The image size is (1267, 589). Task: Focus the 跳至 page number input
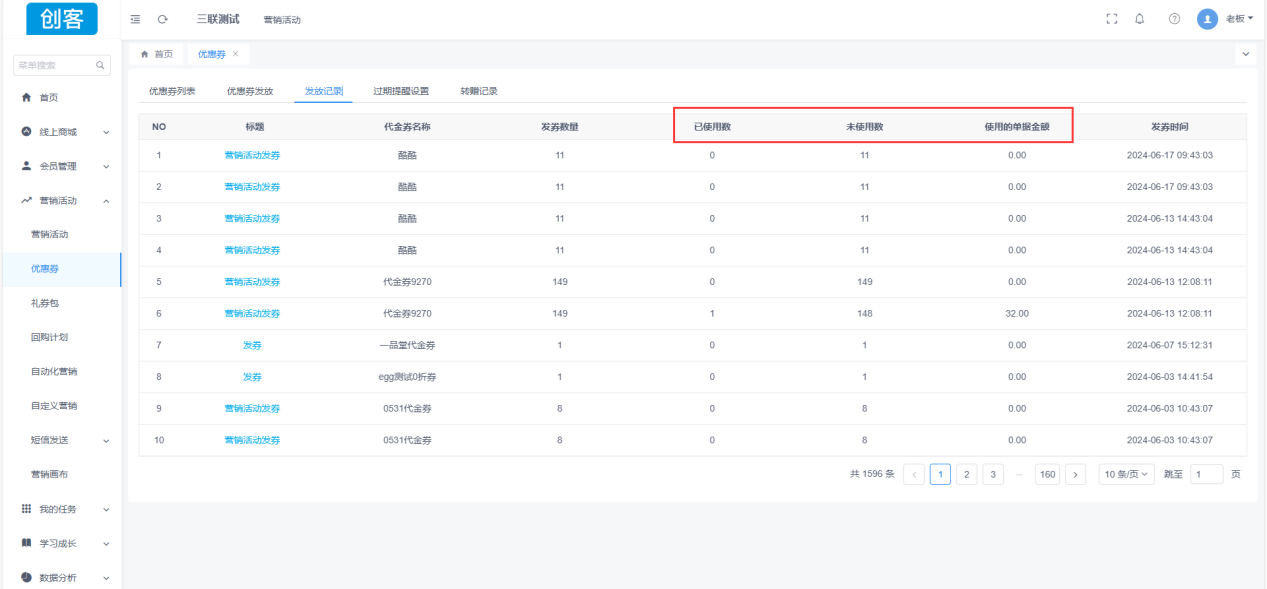tap(1207, 474)
